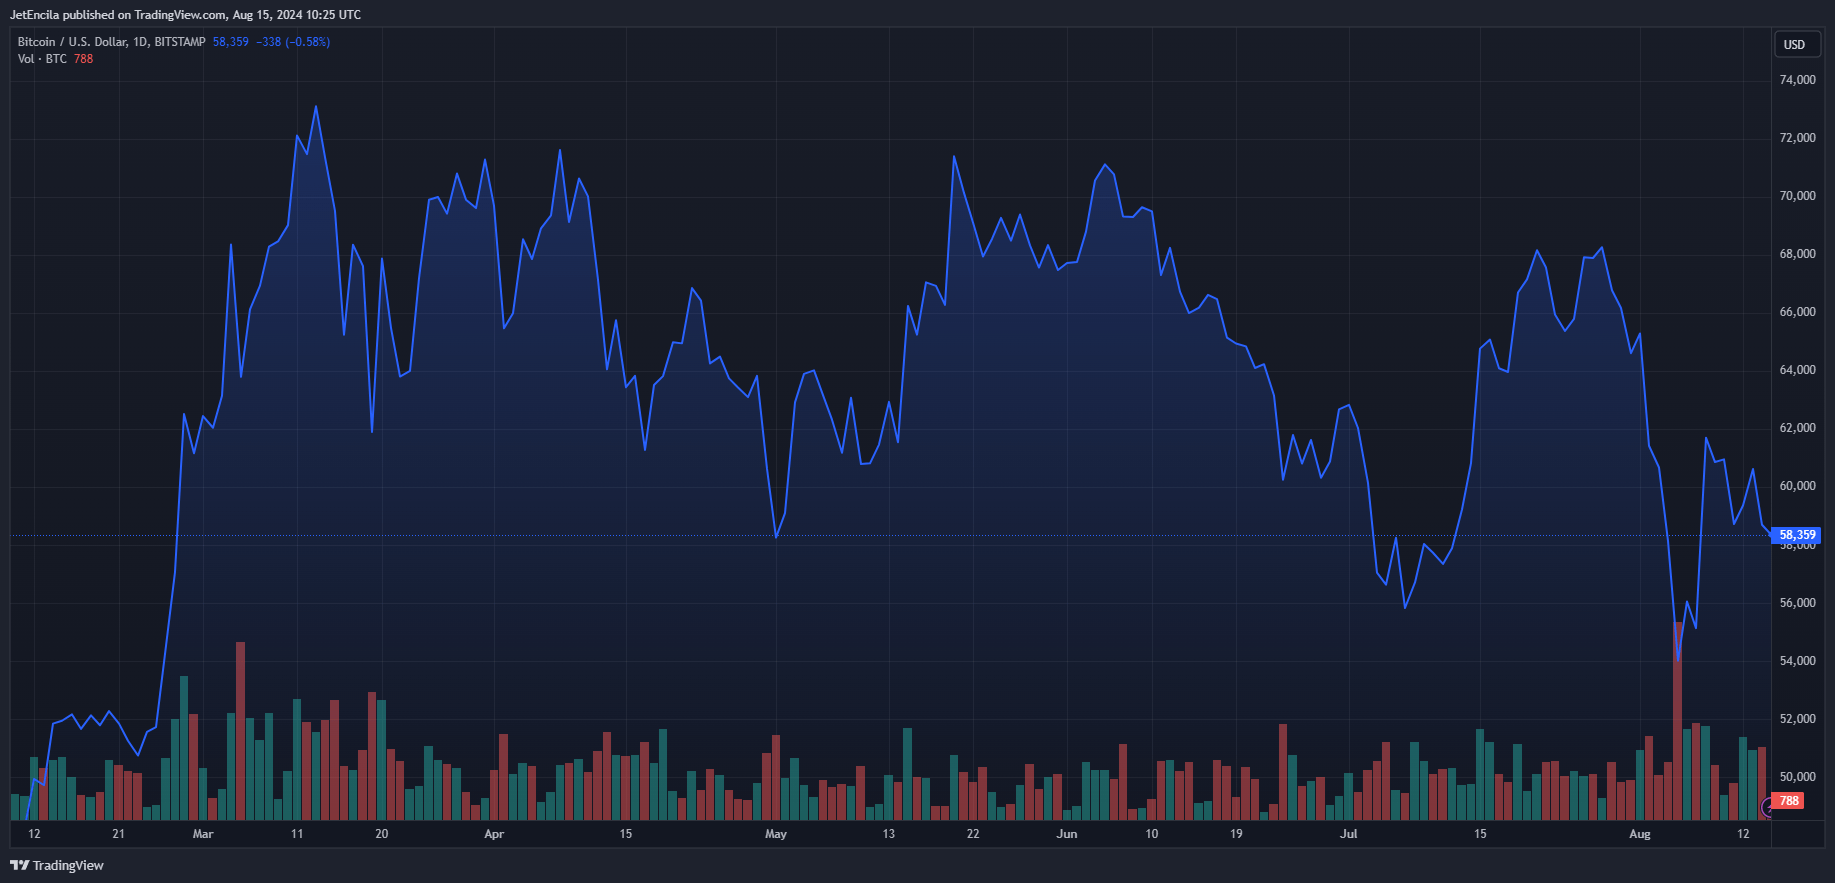Select the Mar date on time axis
This screenshot has height=883, width=1835.
click(203, 834)
